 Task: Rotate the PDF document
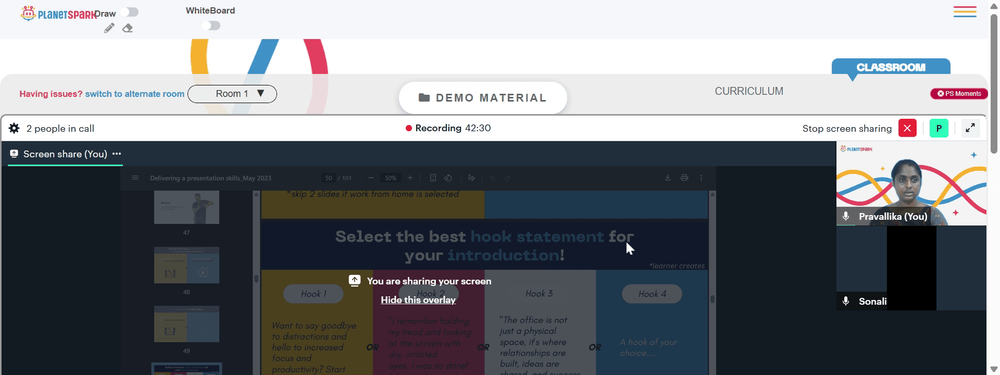[448, 178]
